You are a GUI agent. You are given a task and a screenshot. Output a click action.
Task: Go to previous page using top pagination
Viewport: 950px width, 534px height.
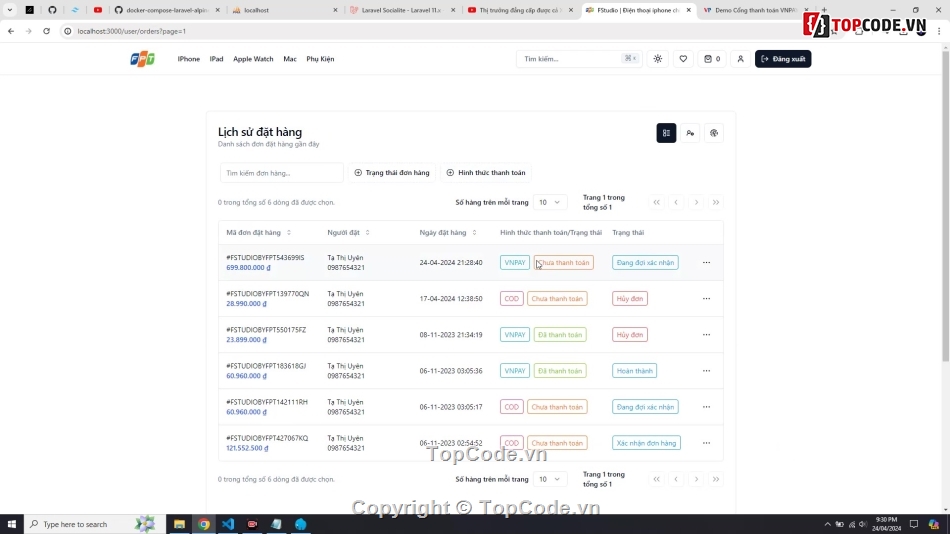pos(676,202)
